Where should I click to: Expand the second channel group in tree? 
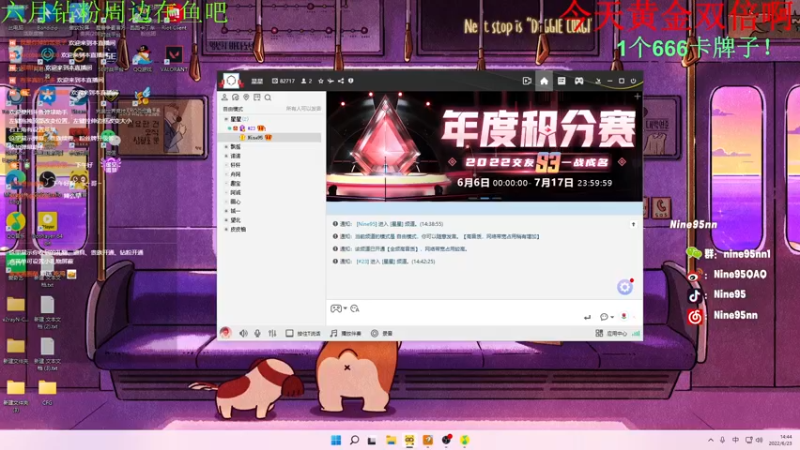coord(227,147)
